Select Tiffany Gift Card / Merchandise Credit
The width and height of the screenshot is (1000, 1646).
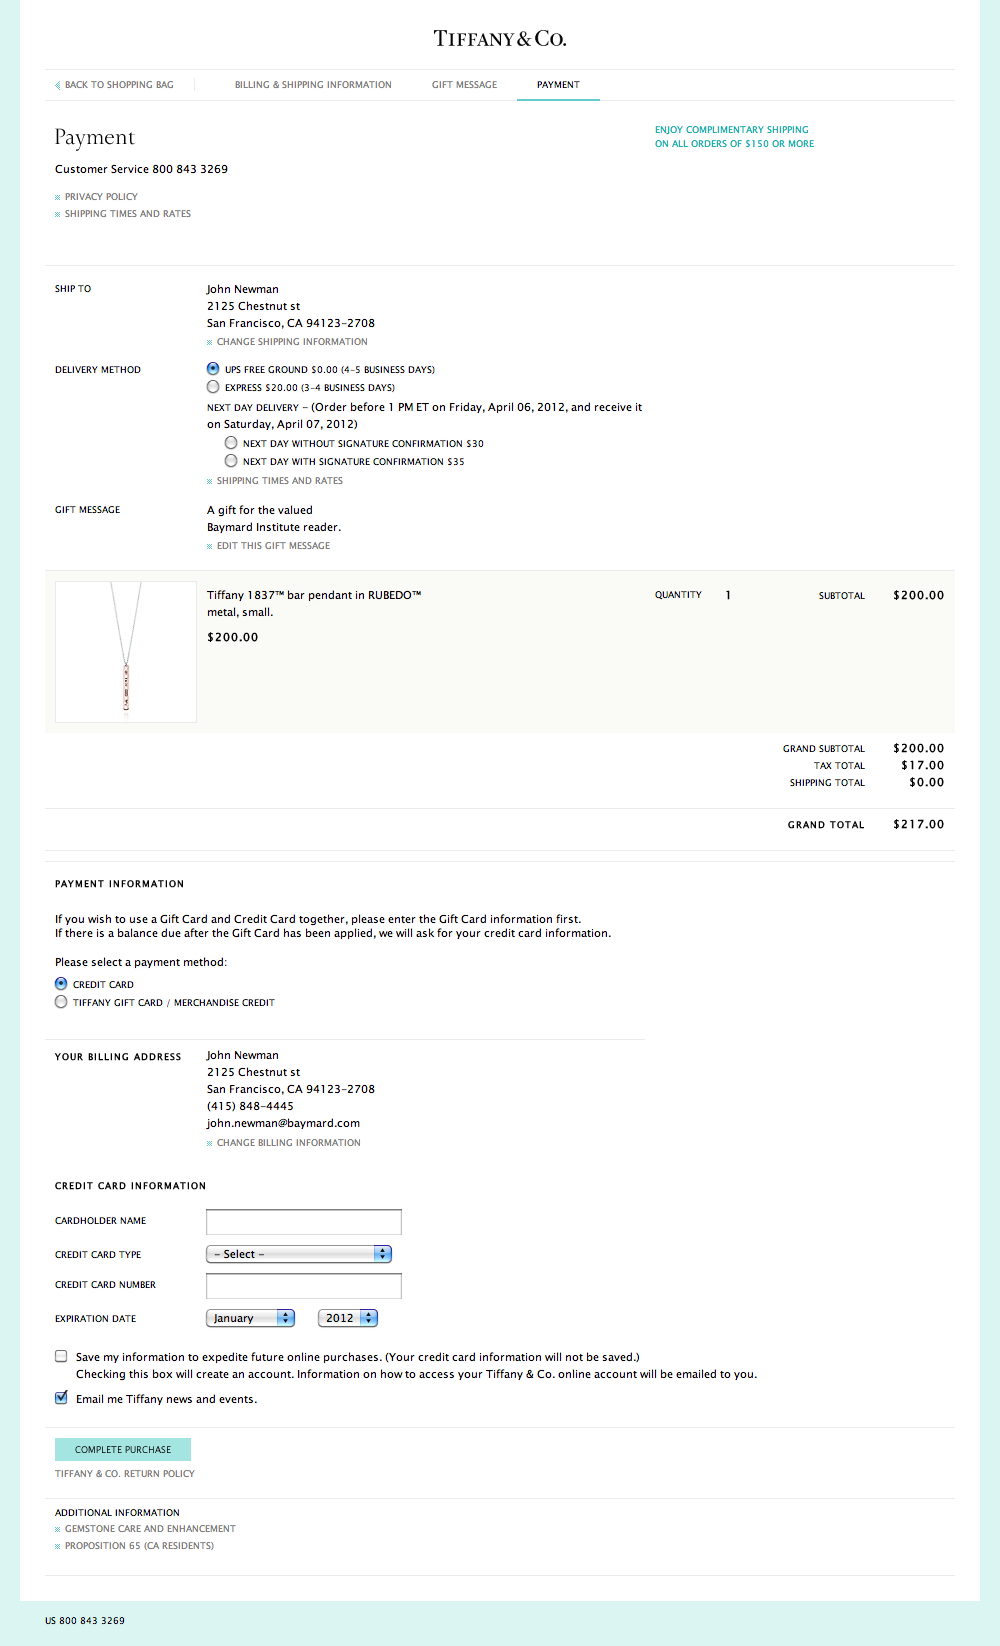[61, 1002]
